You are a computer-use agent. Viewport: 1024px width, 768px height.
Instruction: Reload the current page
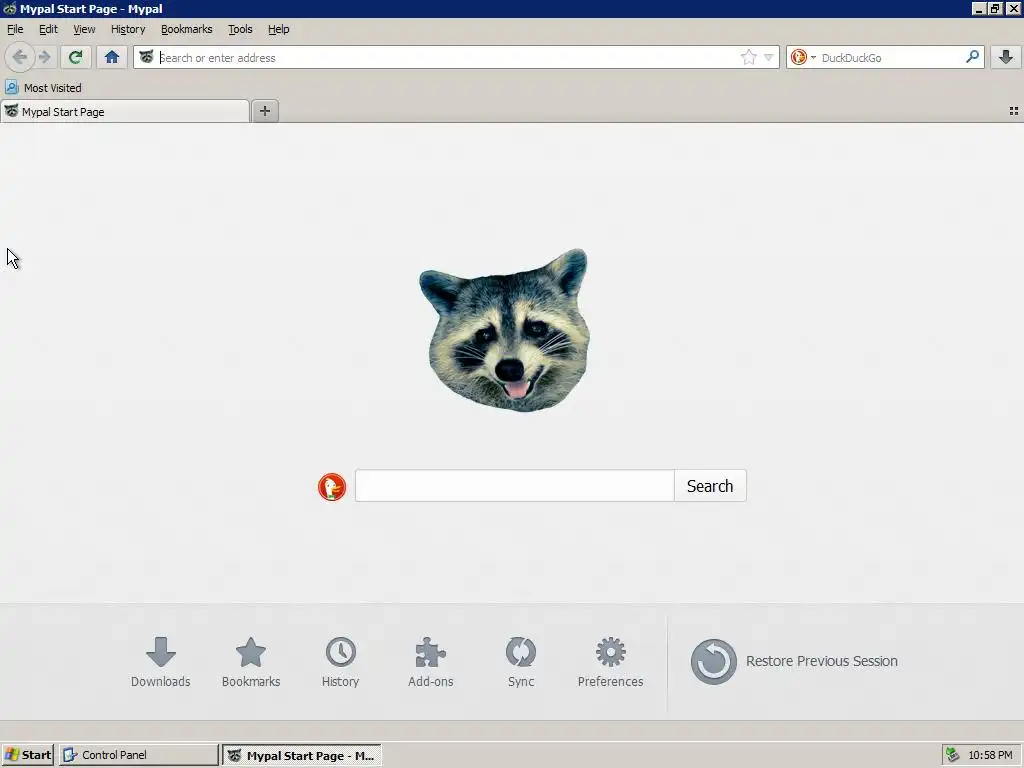[75, 57]
